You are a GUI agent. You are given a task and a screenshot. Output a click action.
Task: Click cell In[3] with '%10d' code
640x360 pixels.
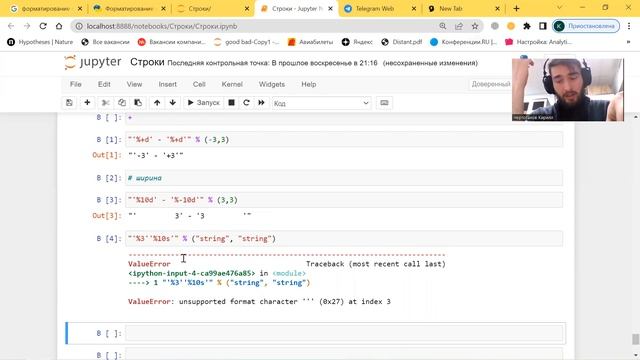(x=344, y=200)
